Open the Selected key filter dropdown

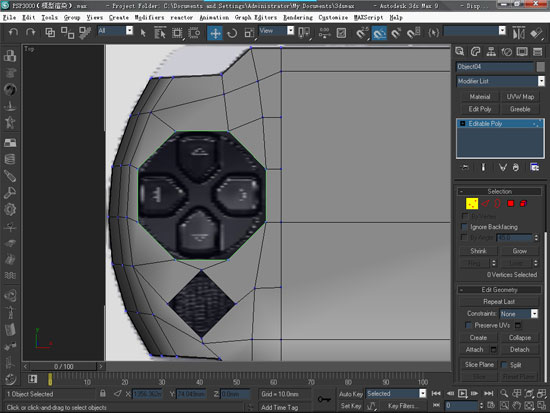(x=396, y=394)
